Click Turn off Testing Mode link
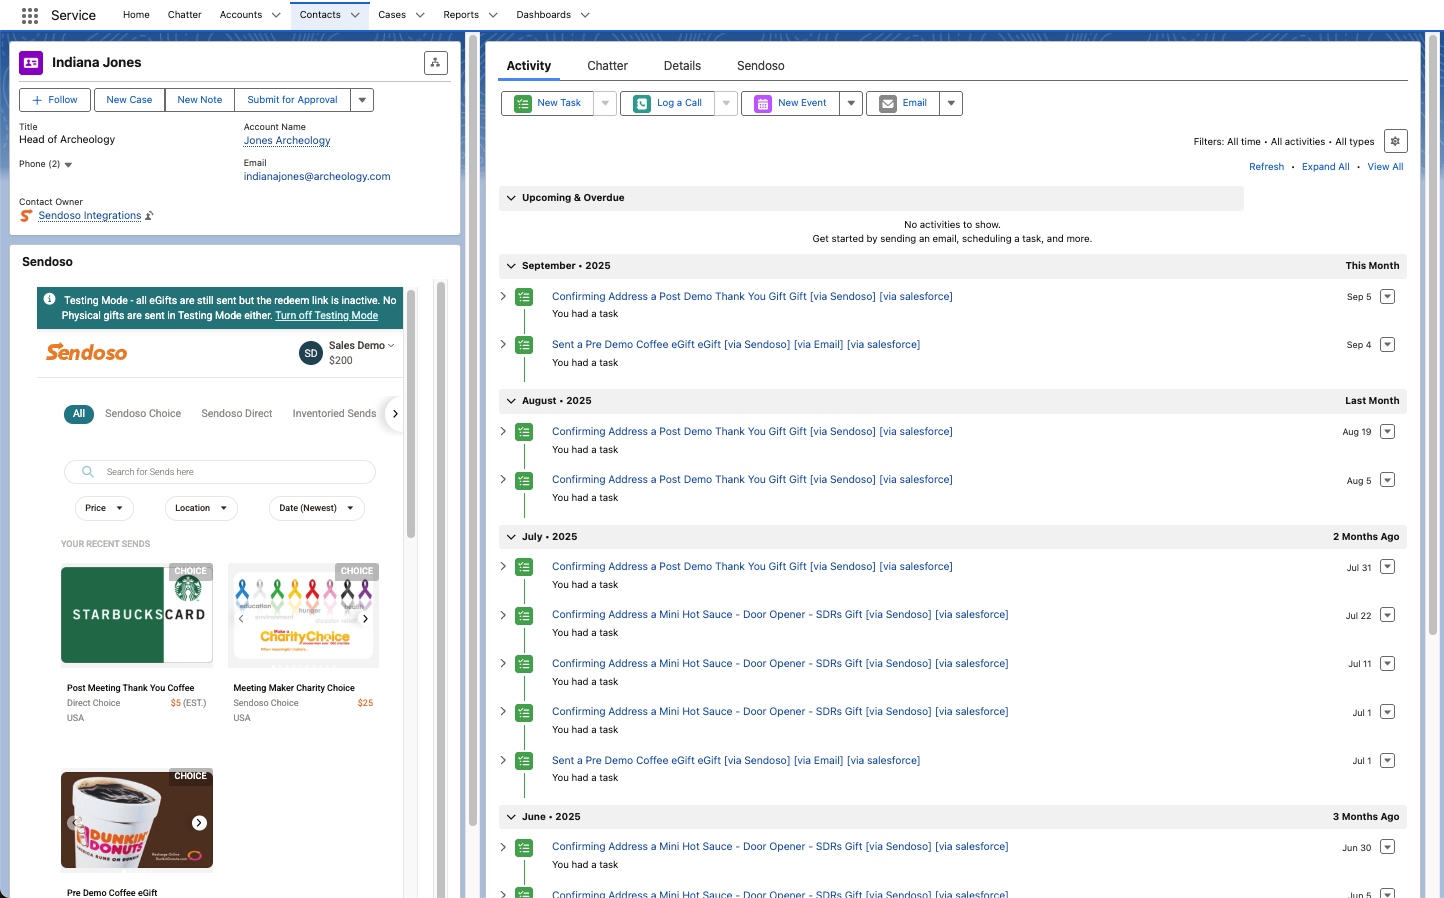 [327, 316]
